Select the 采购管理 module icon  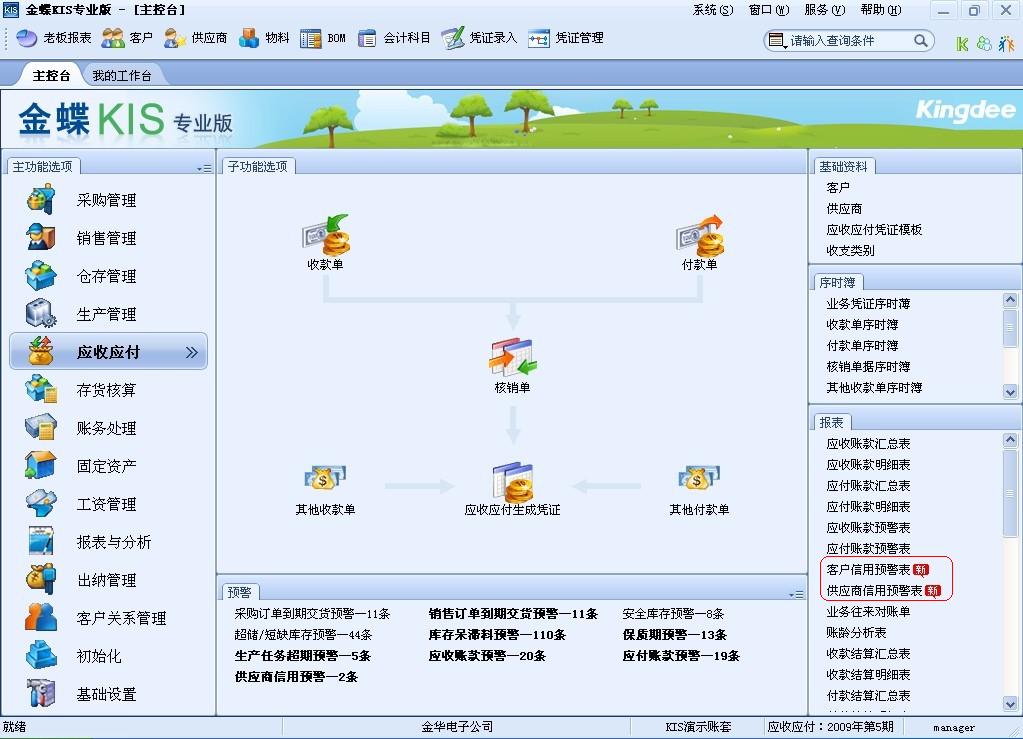coord(40,200)
